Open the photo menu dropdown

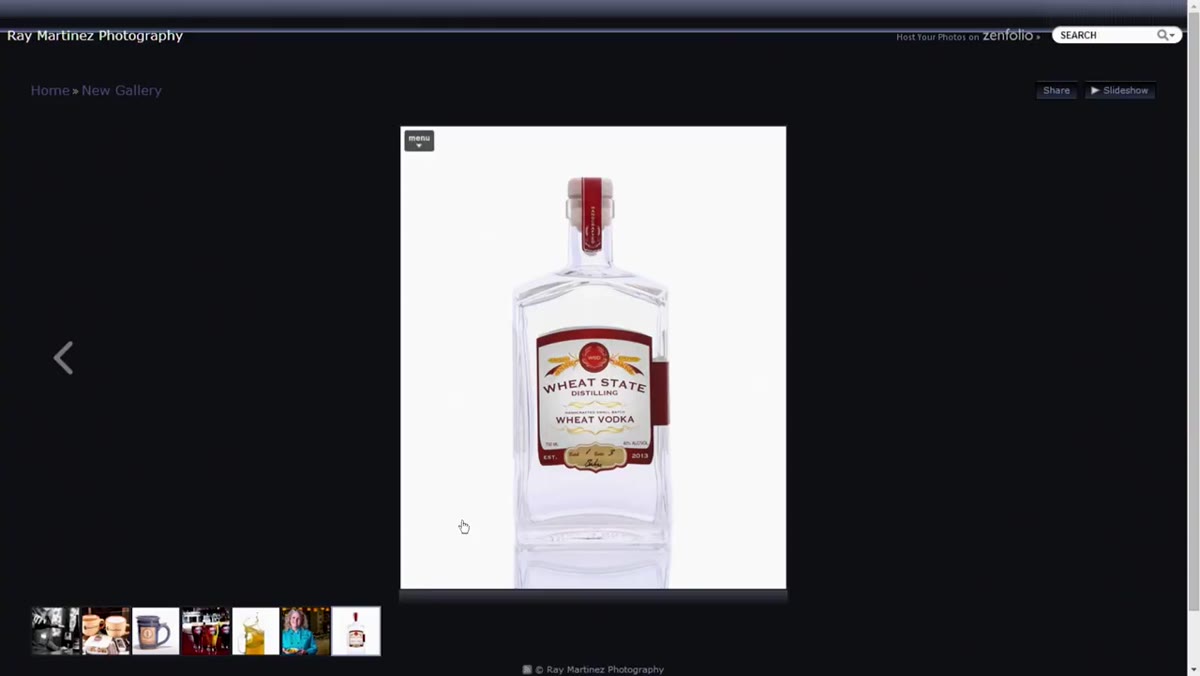pos(419,141)
